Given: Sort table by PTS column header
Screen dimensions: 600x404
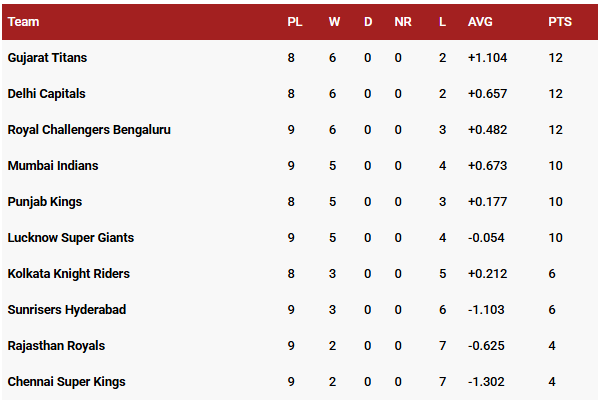Looking at the screenshot, I should click(x=560, y=21).
